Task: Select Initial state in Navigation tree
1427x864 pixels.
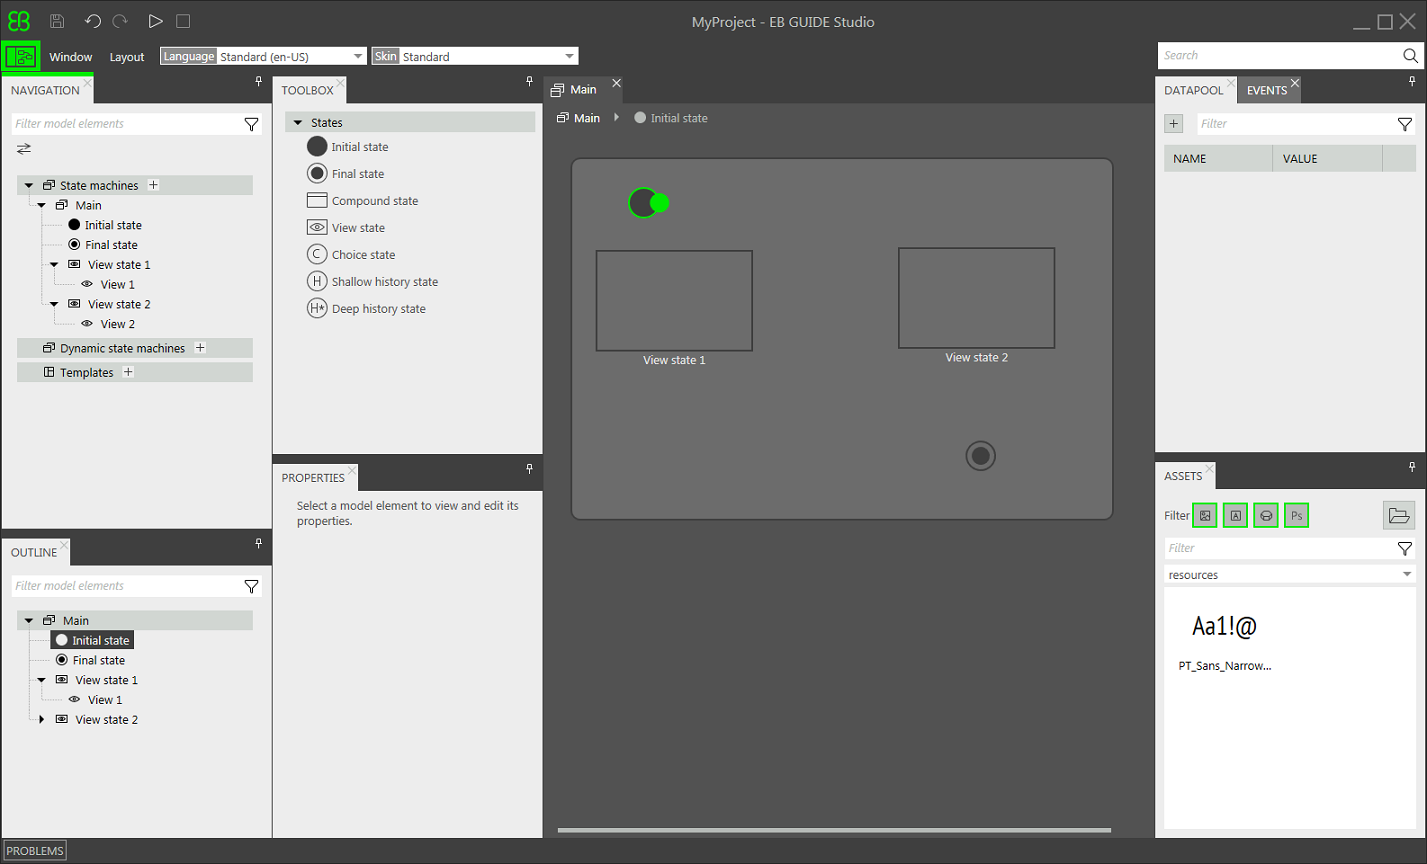Action: click(104, 225)
